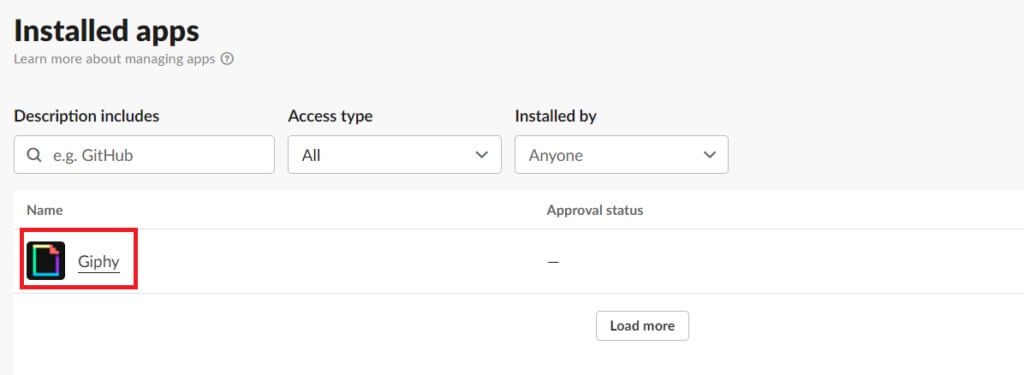This screenshot has height=375, width=1024.
Task: Focus the Description includes search field
Action: [144, 155]
